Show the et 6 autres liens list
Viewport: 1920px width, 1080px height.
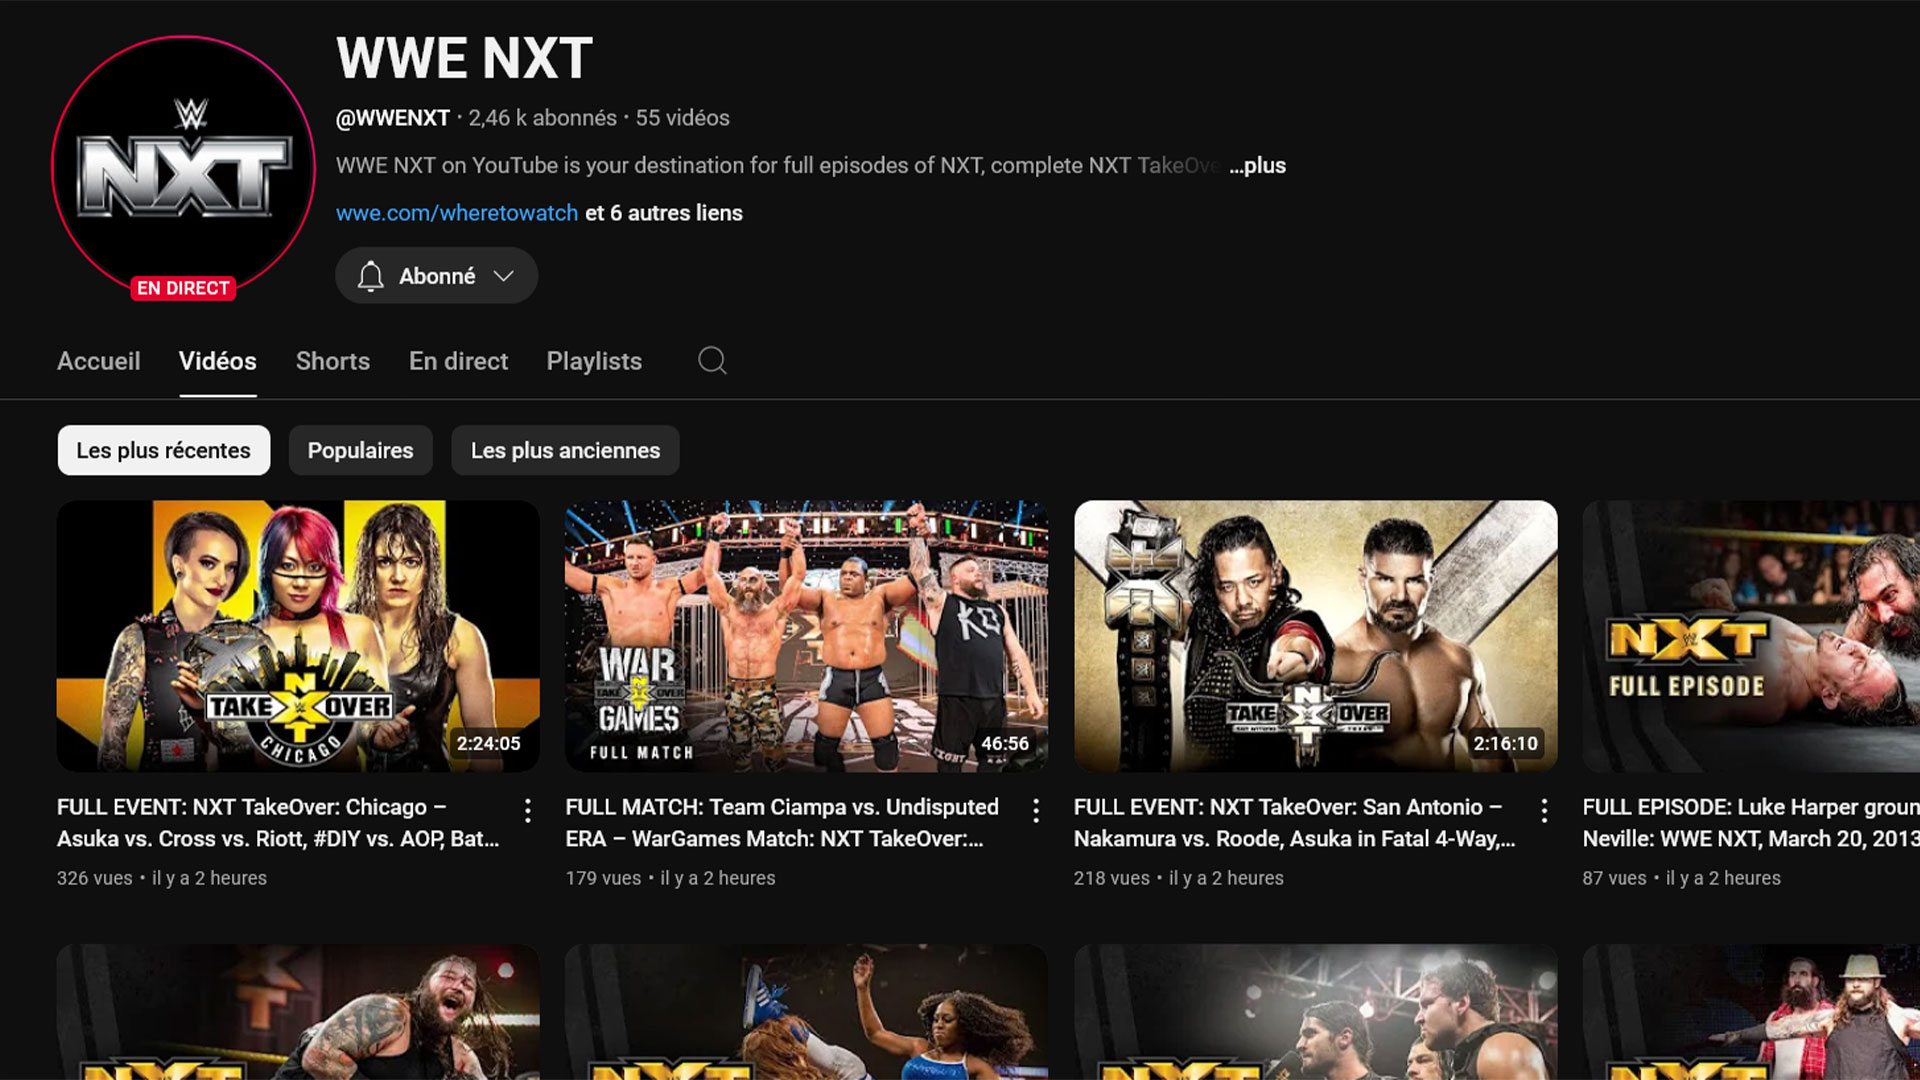(664, 213)
